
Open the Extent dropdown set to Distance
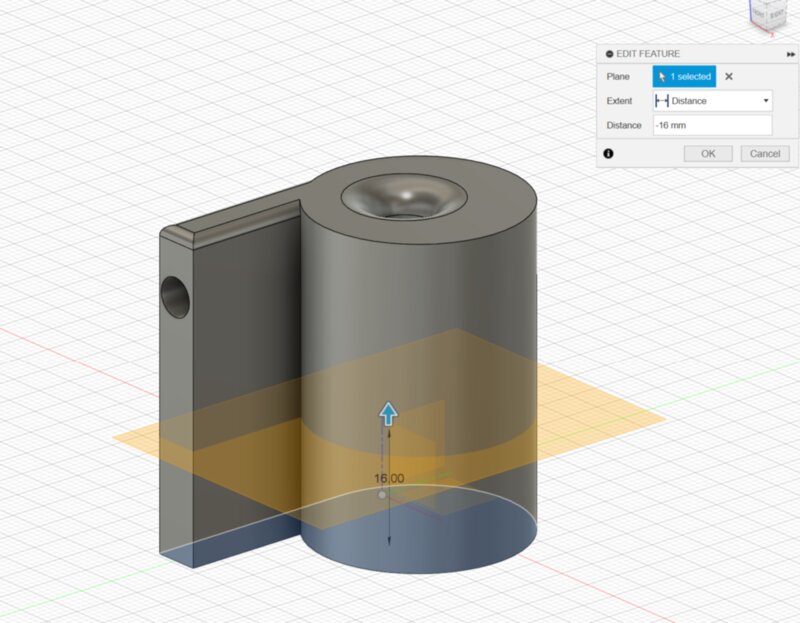712,101
